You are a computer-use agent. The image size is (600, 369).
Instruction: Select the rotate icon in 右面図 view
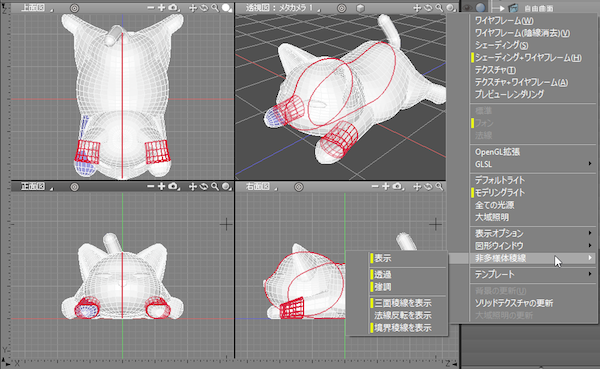pos(428,186)
